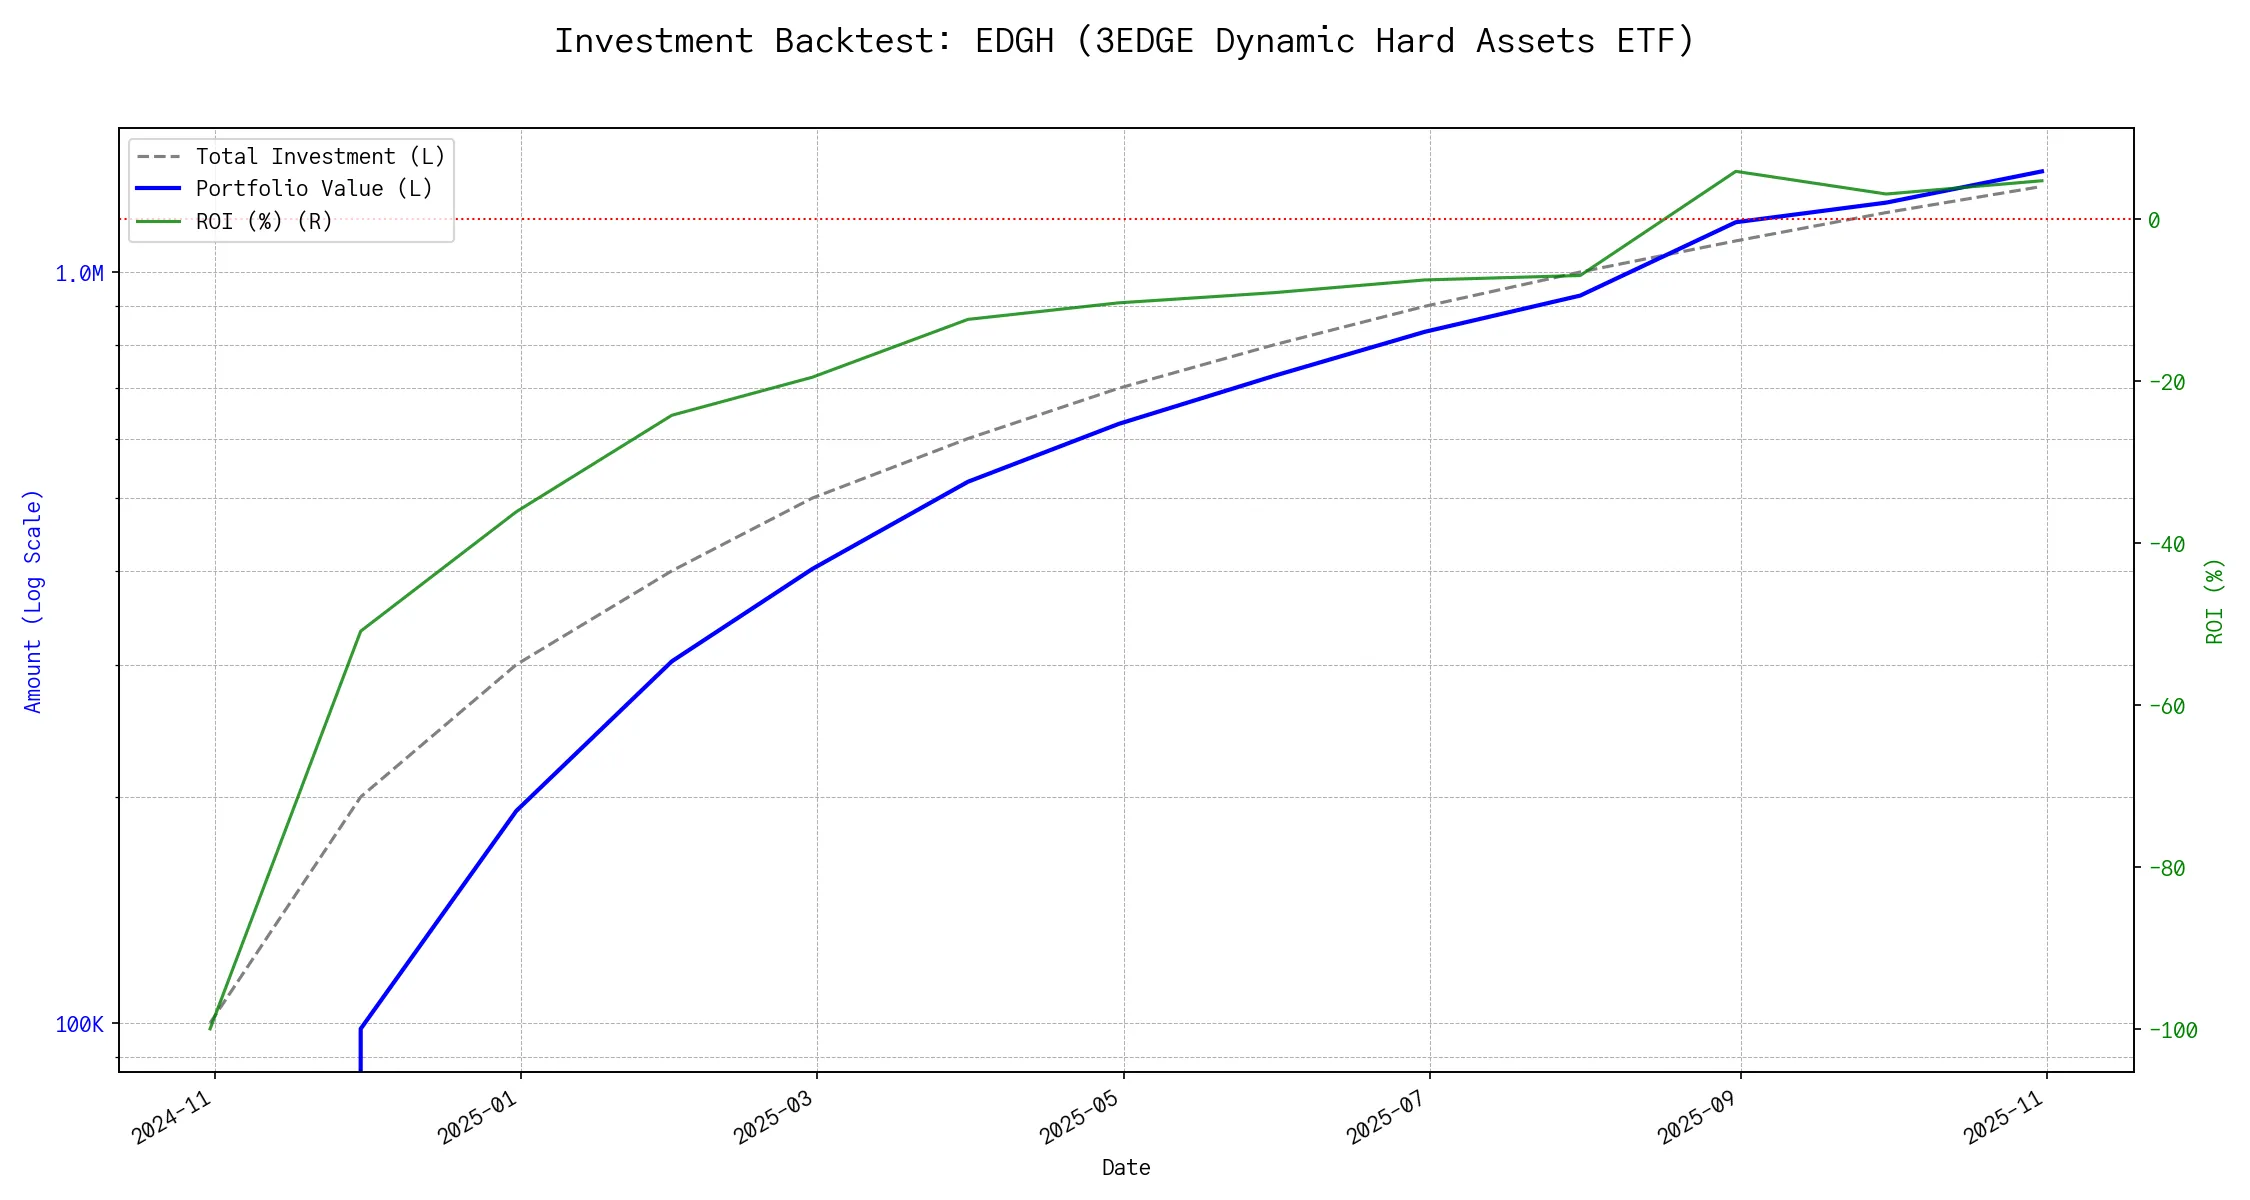This screenshot has width=2250, height=1200.
Task: Click the 0 tick on ROI axis
Action: point(2154,220)
